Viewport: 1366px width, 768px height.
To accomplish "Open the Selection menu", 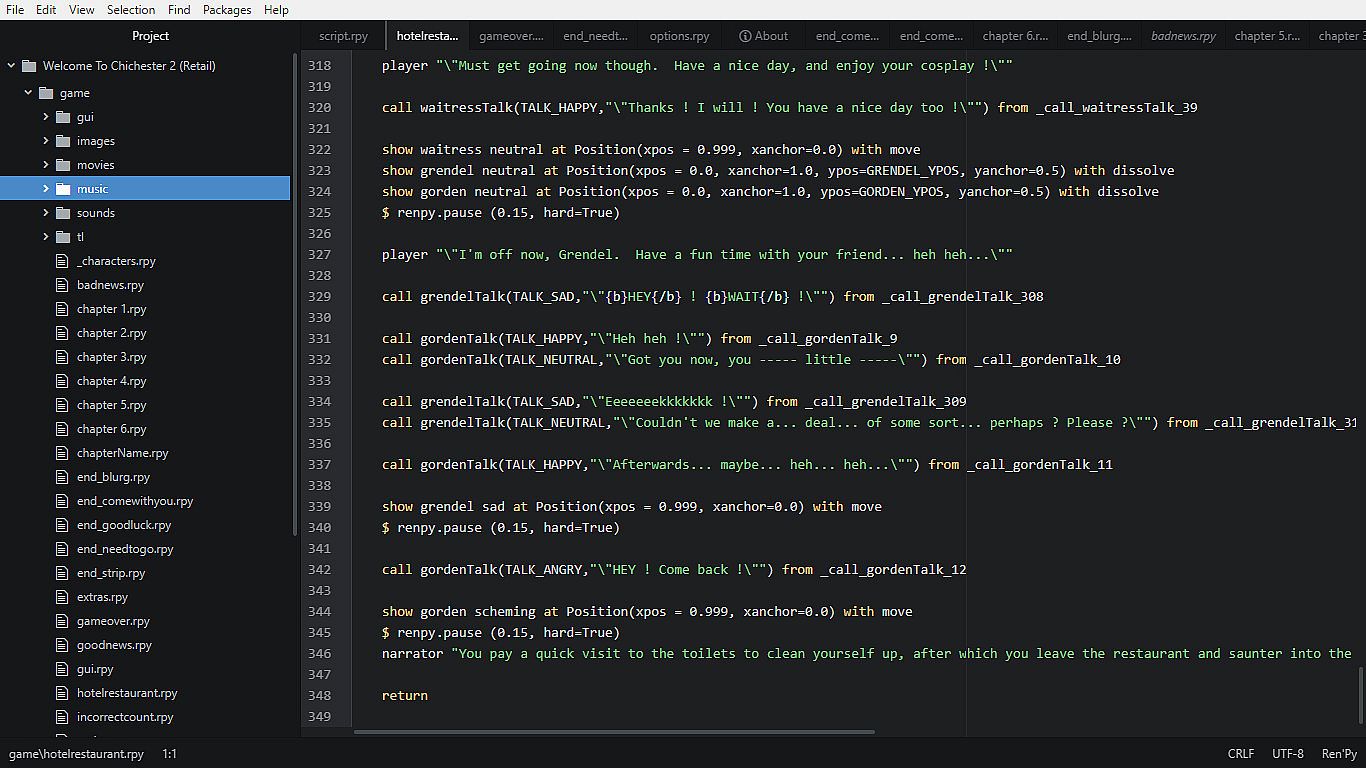I will [x=131, y=10].
